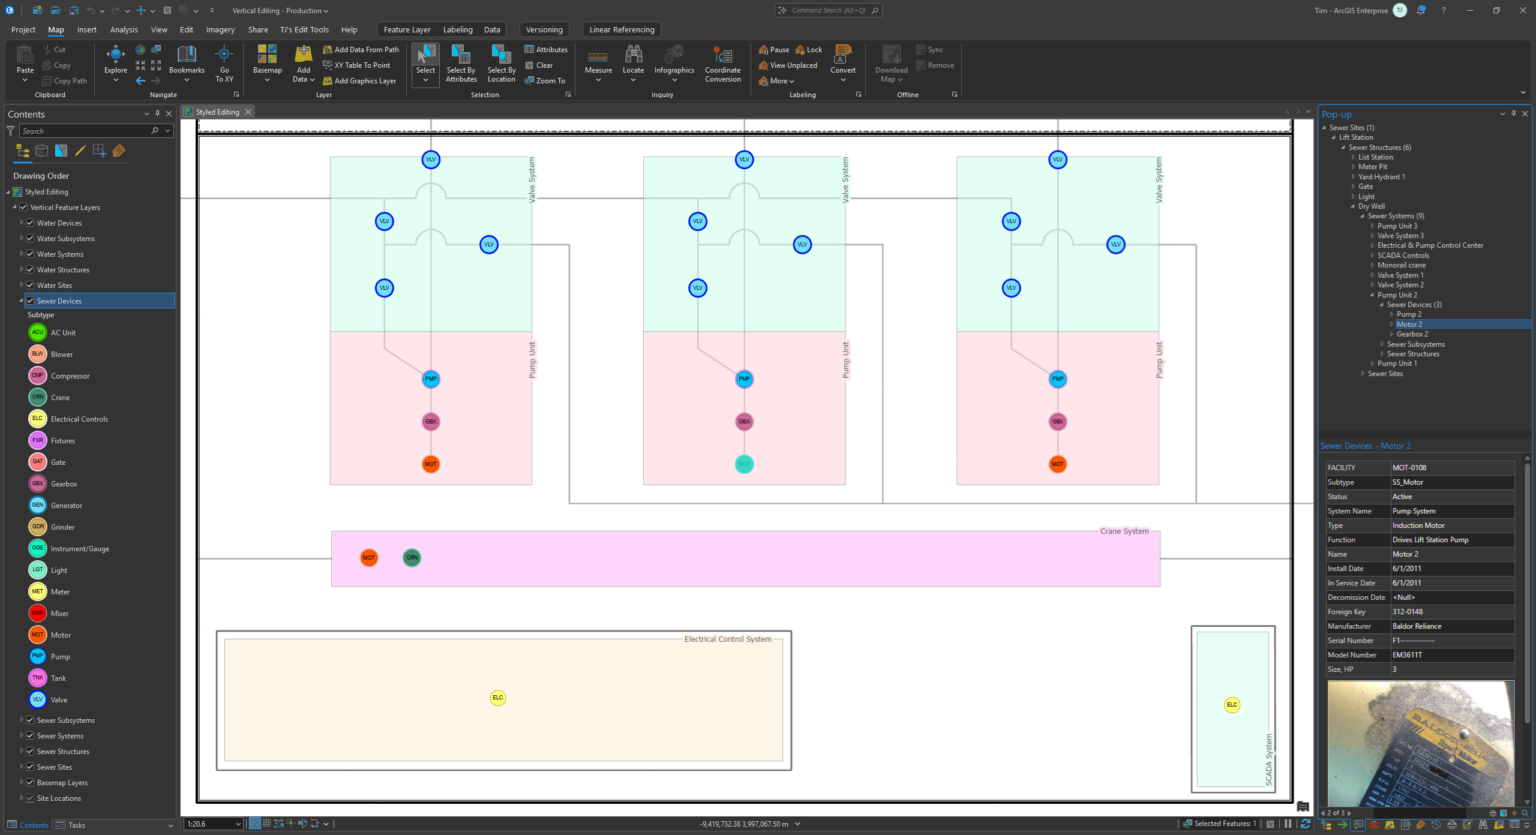Collapse Pump Unit 2 in Pop-up tree

click(x=1372, y=295)
